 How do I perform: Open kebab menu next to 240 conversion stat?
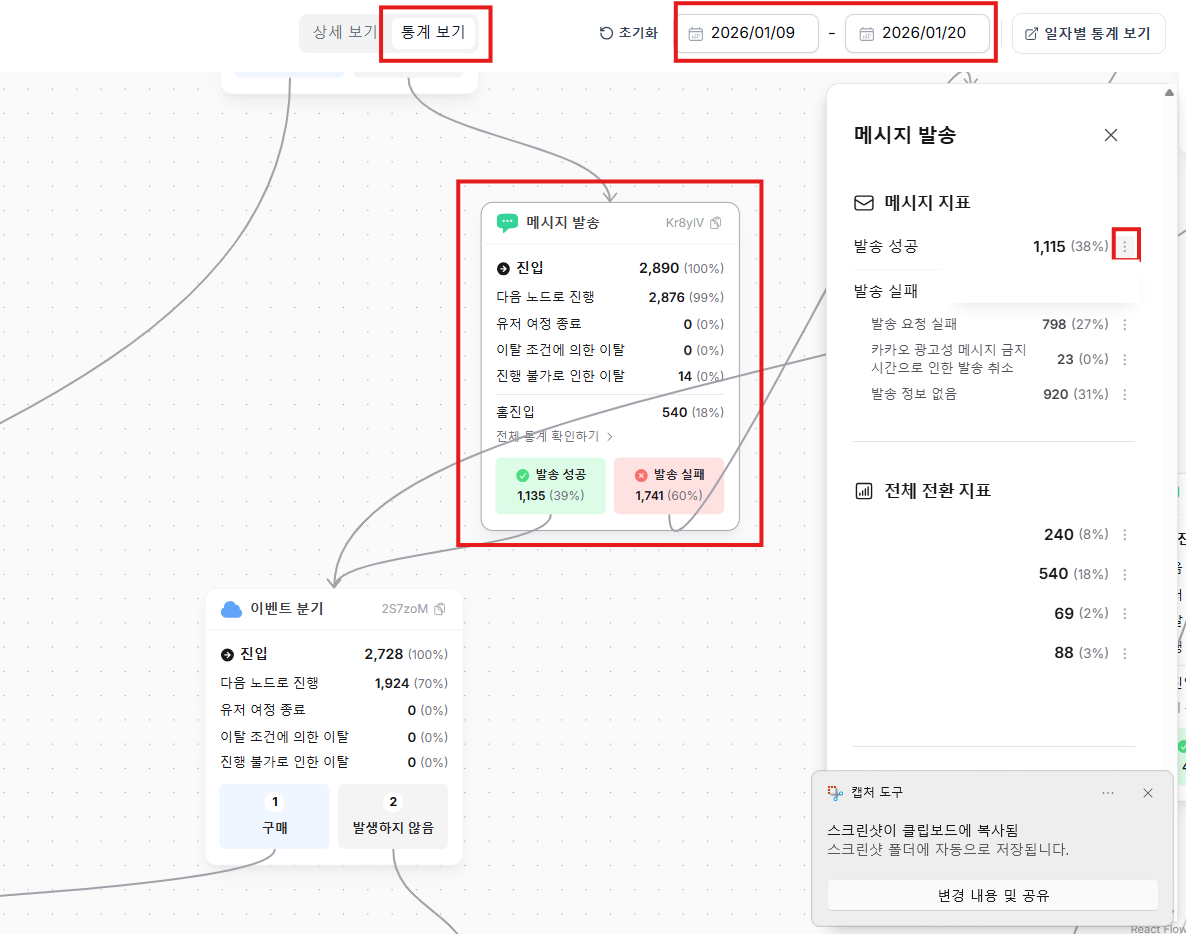click(x=1123, y=534)
